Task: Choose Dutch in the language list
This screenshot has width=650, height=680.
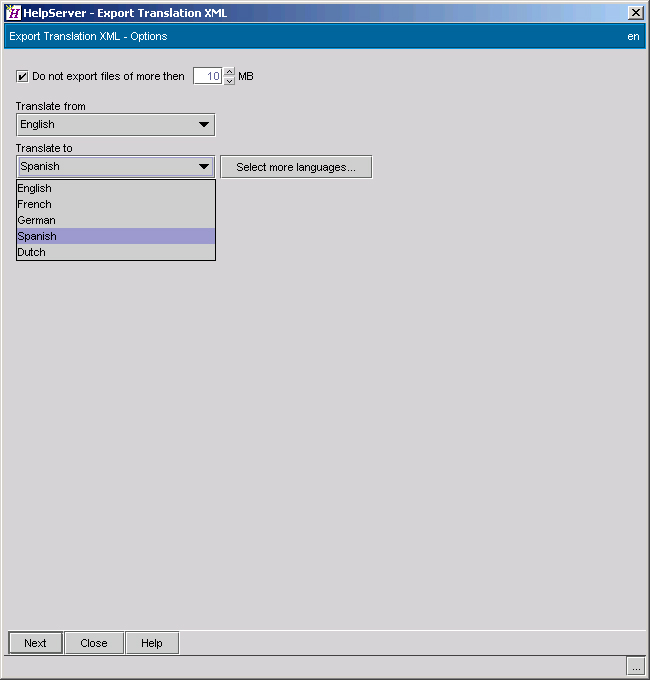Action: (x=116, y=252)
